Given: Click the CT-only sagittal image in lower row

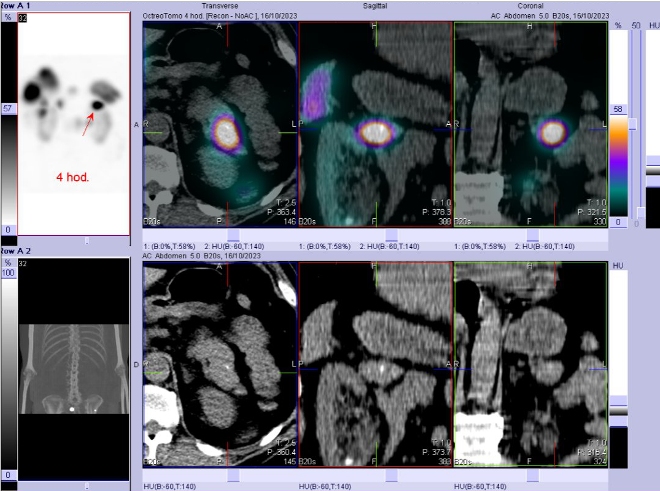Looking at the screenshot, I should (x=375, y=365).
